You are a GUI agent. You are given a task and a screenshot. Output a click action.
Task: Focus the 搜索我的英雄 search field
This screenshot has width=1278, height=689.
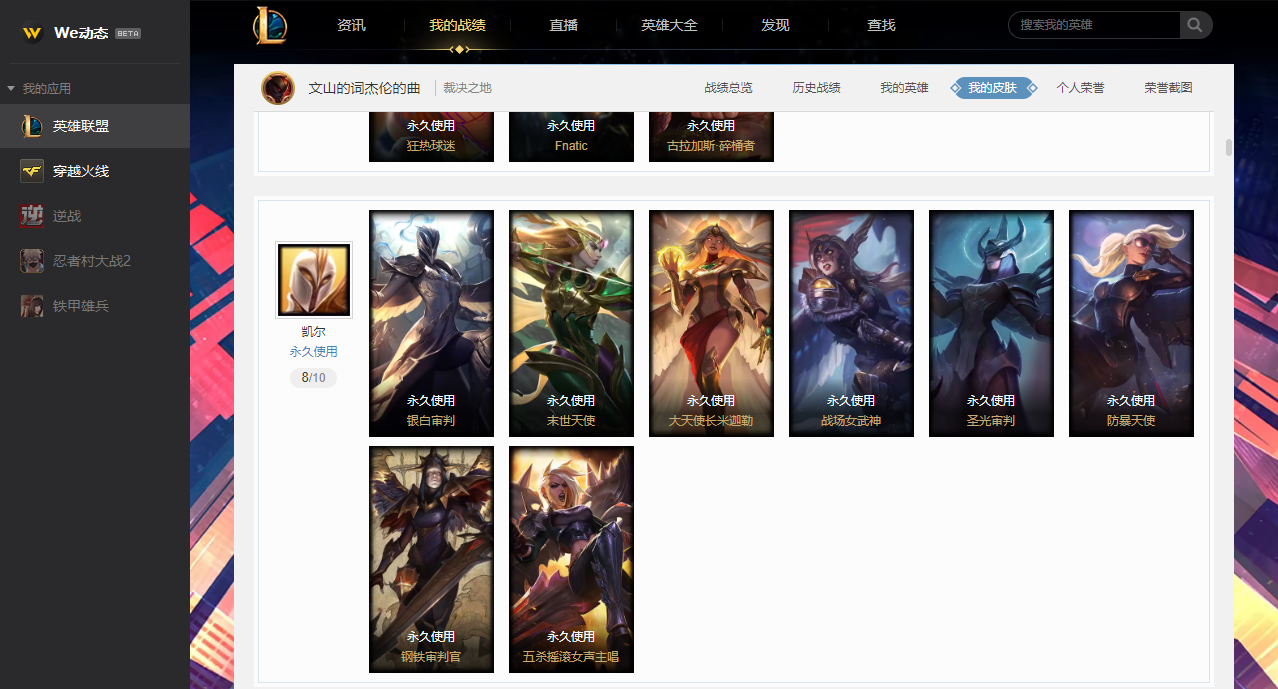click(1095, 25)
